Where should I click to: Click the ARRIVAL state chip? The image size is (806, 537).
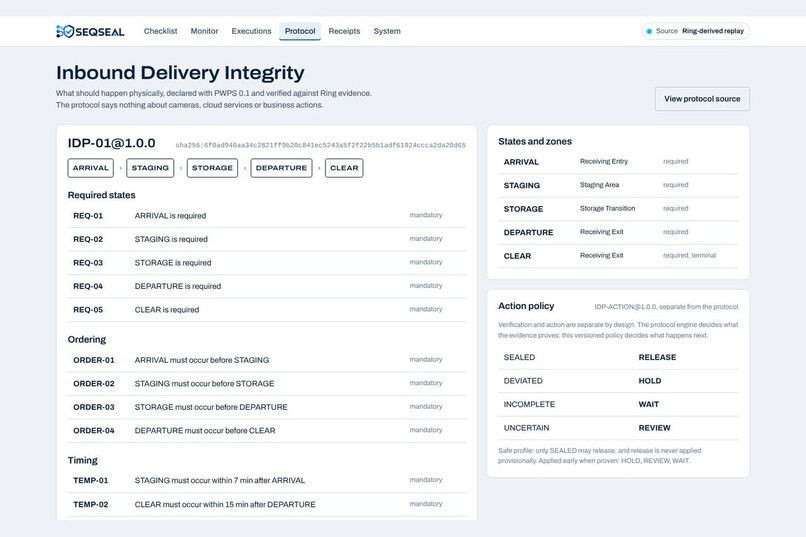pyautogui.click(x=90, y=168)
